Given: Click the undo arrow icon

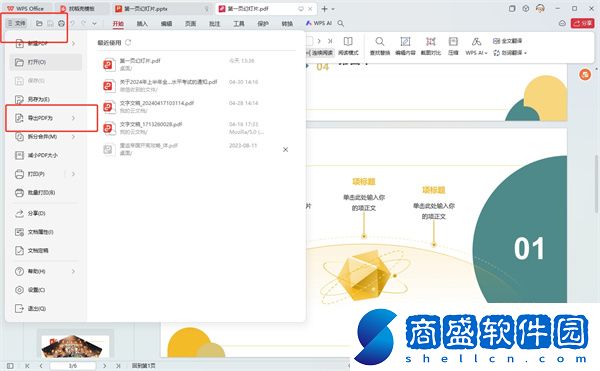Looking at the screenshot, I should coord(73,23).
